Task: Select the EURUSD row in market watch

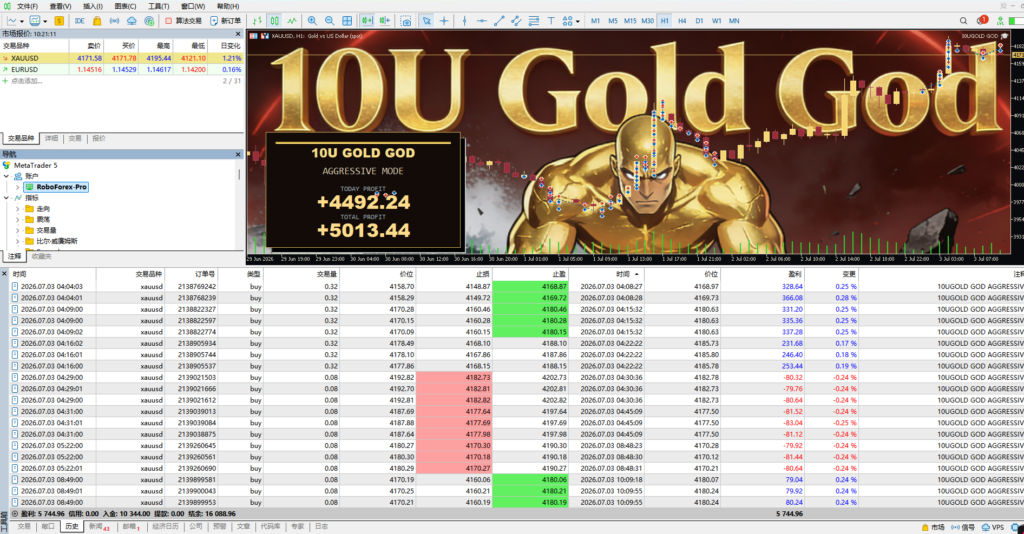Action: [122, 69]
